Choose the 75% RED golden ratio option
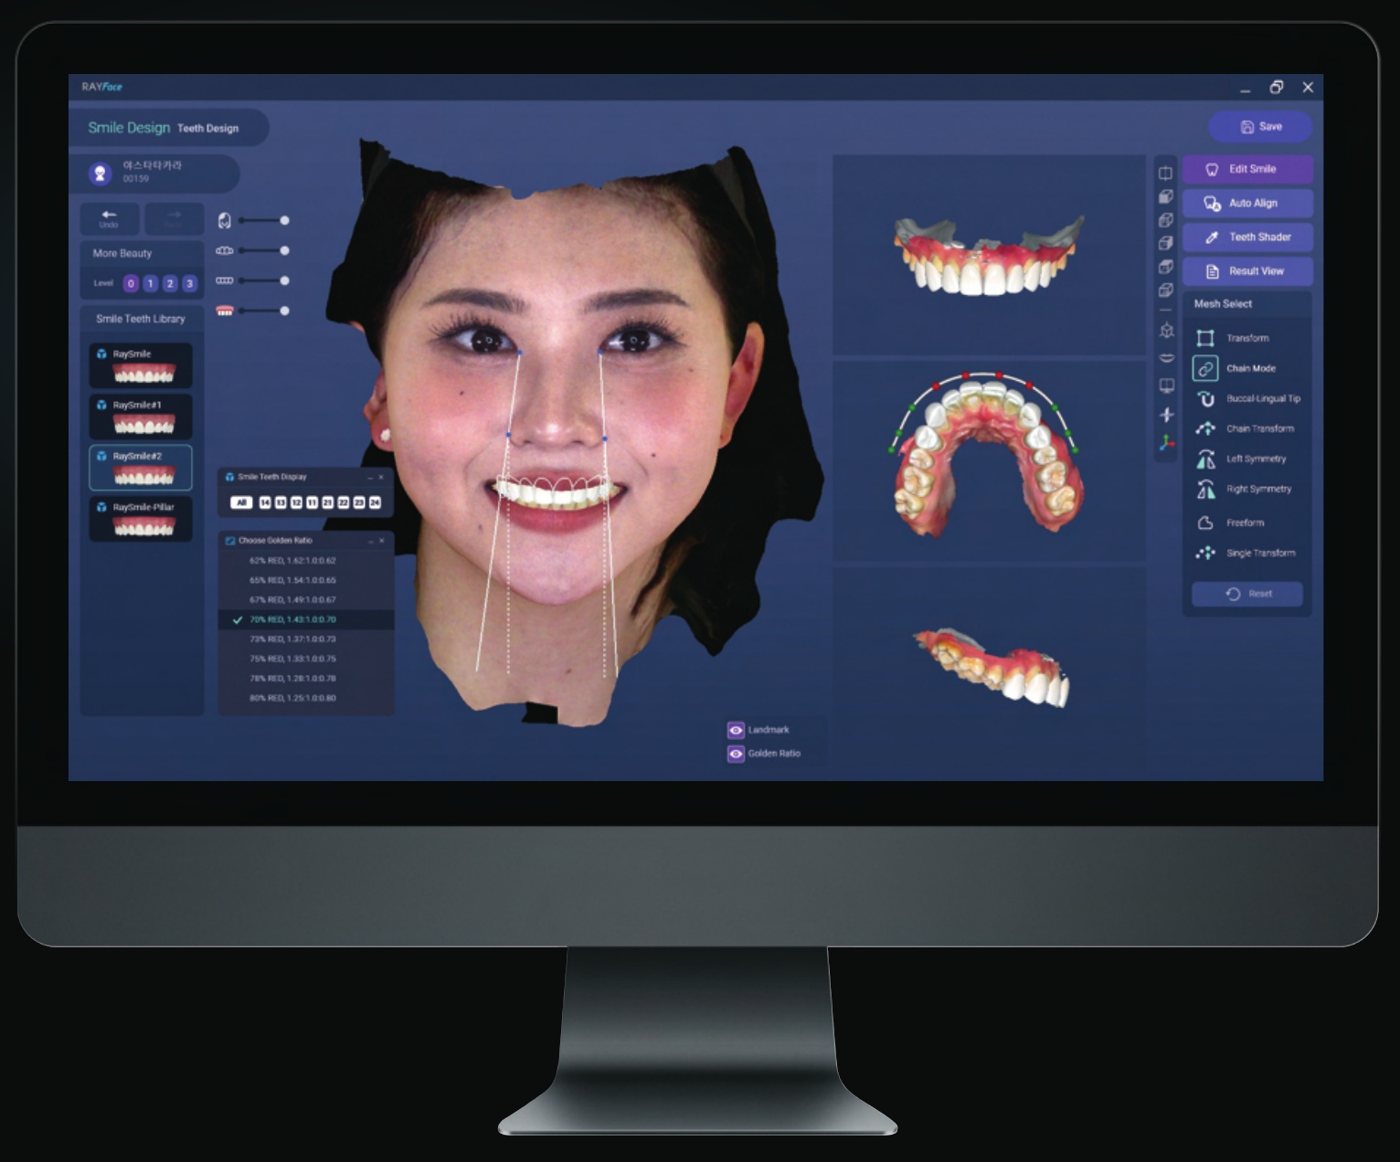 [306, 659]
